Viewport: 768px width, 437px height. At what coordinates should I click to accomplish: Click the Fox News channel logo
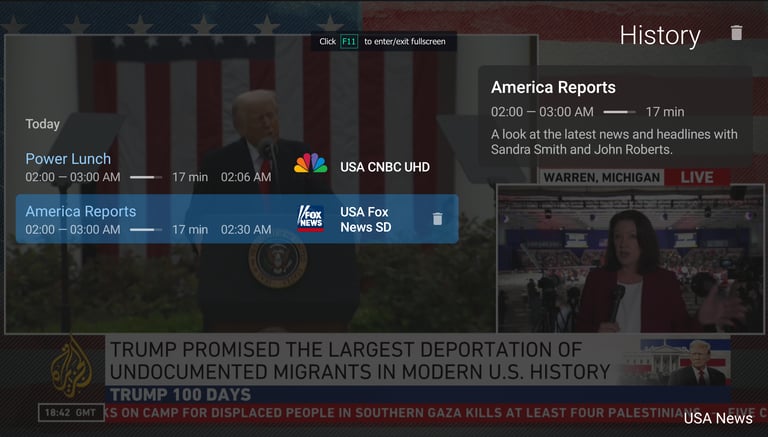(x=311, y=218)
